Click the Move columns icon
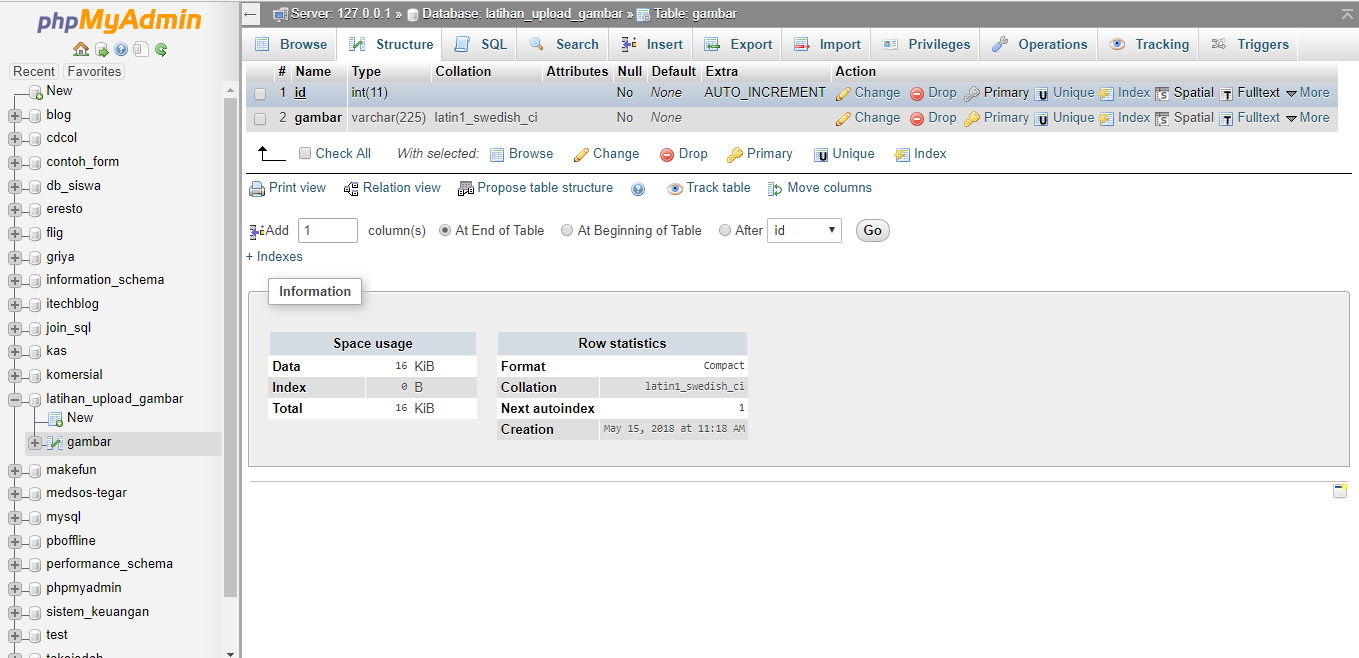The height and width of the screenshot is (658, 1359). click(x=775, y=188)
